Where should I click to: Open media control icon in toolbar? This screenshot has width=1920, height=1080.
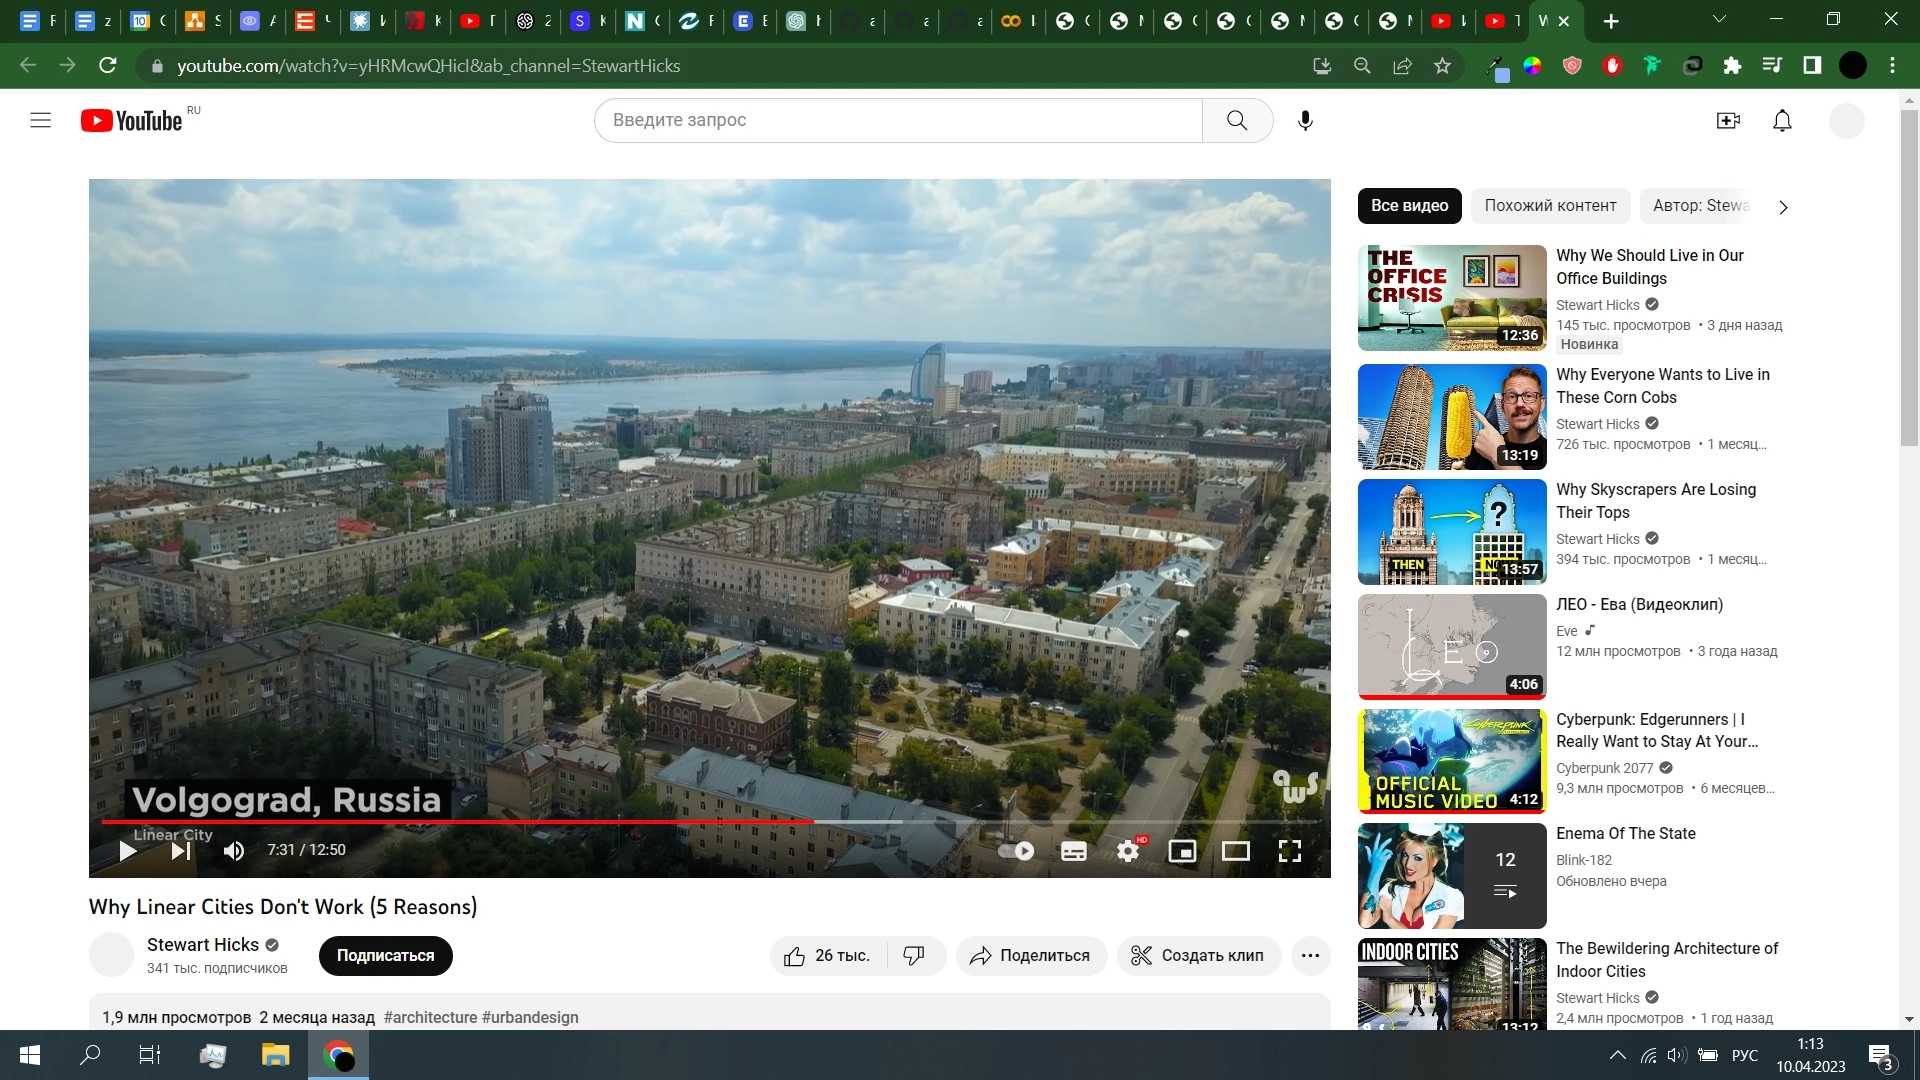(x=1772, y=66)
